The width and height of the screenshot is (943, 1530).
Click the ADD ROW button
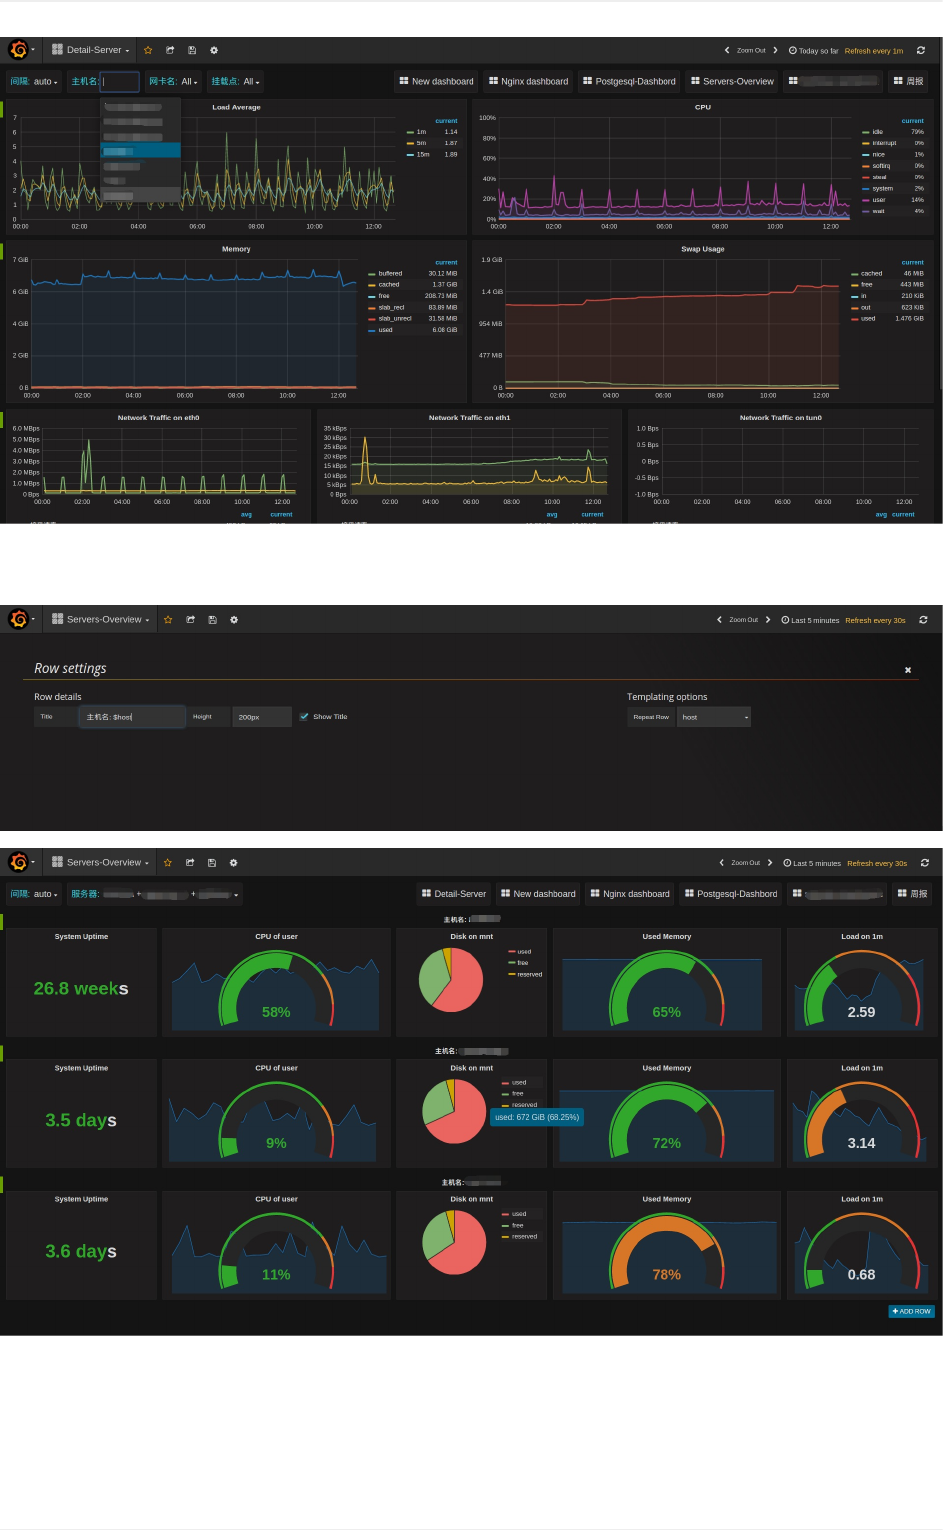(x=912, y=1311)
